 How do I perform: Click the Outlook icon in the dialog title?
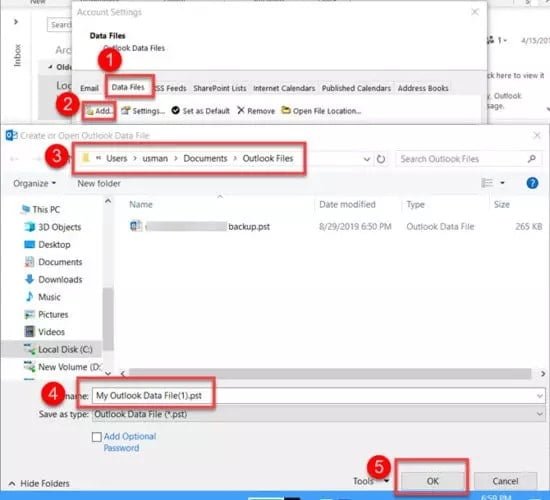coord(11,135)
